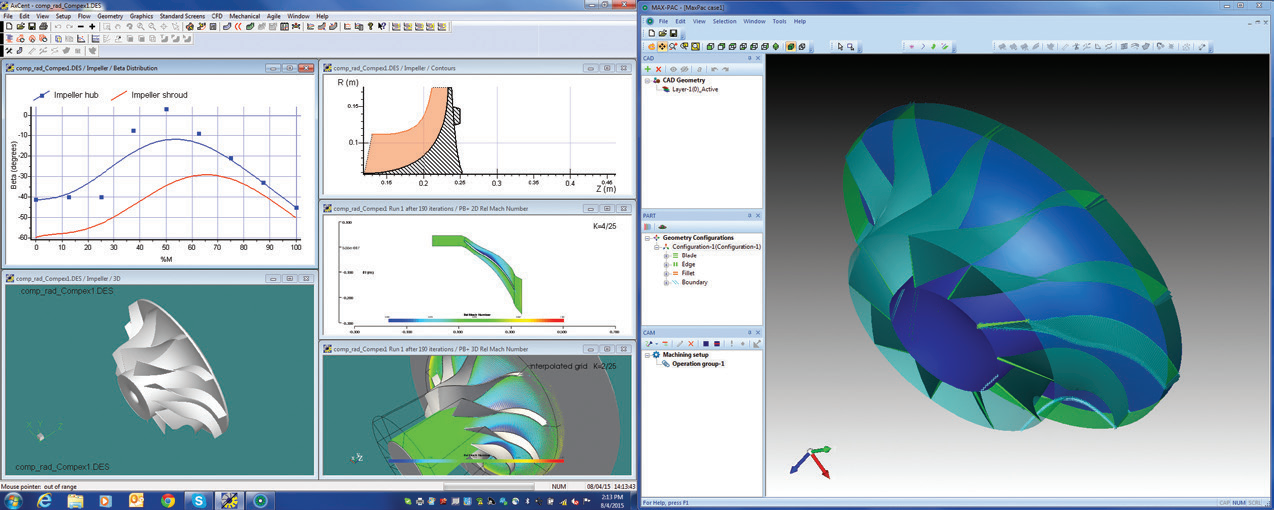The image size is (1274, 510).
Task: Click the Print icon in AxCent toolbar
Action: click(43, 26)
